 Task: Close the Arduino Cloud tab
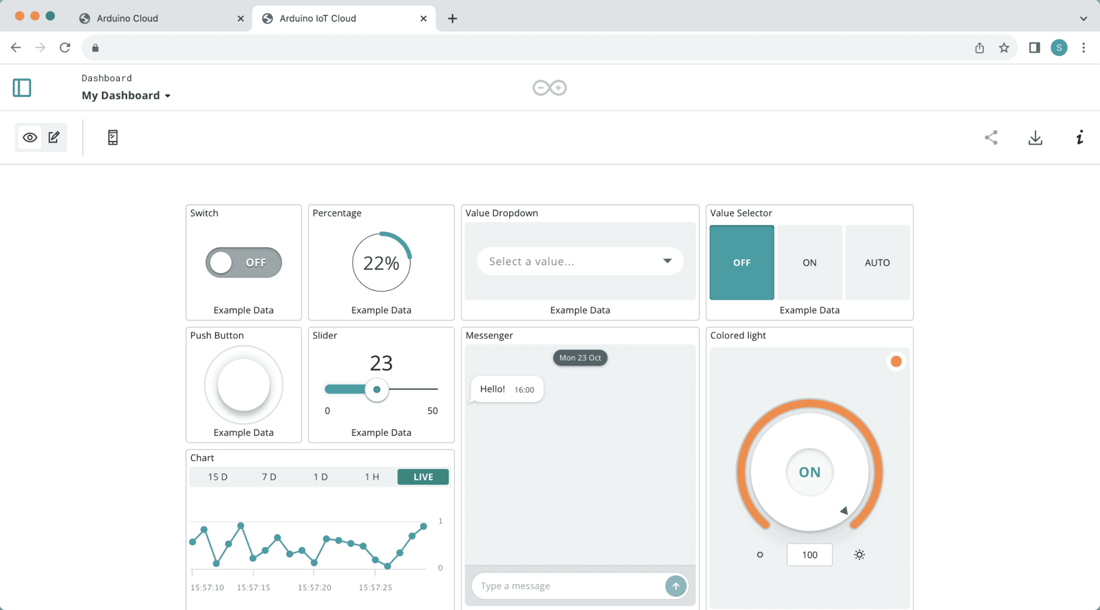[x=241, y=18]
